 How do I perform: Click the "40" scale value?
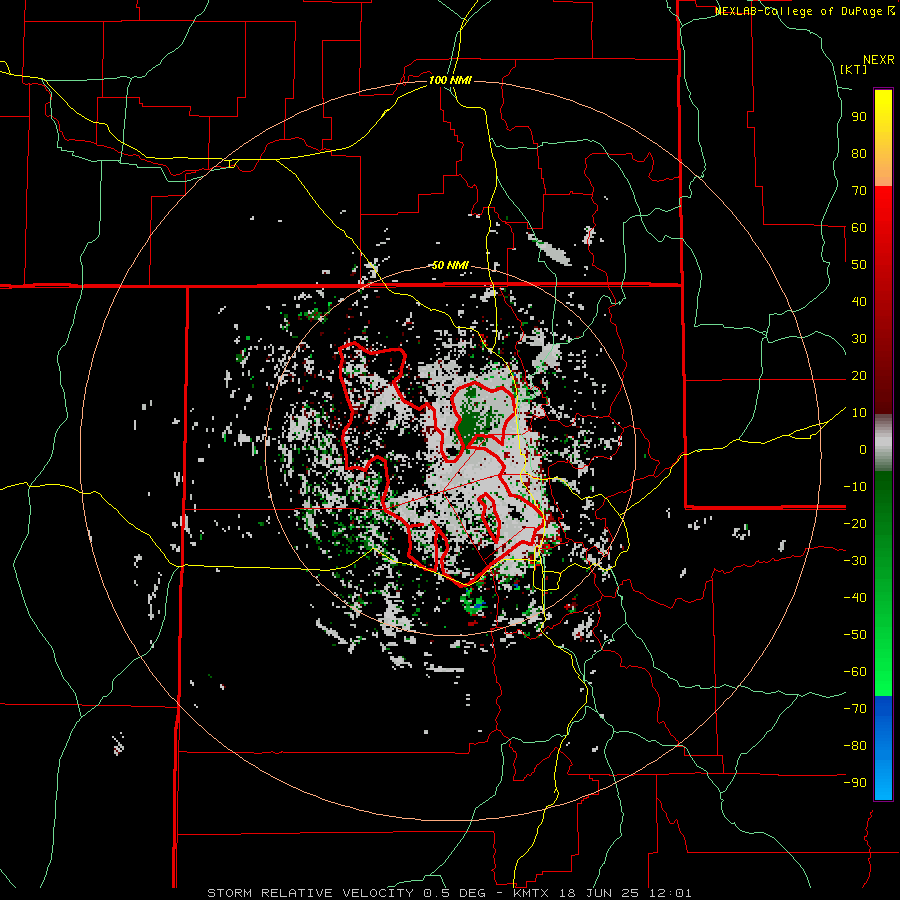point(859,302)
